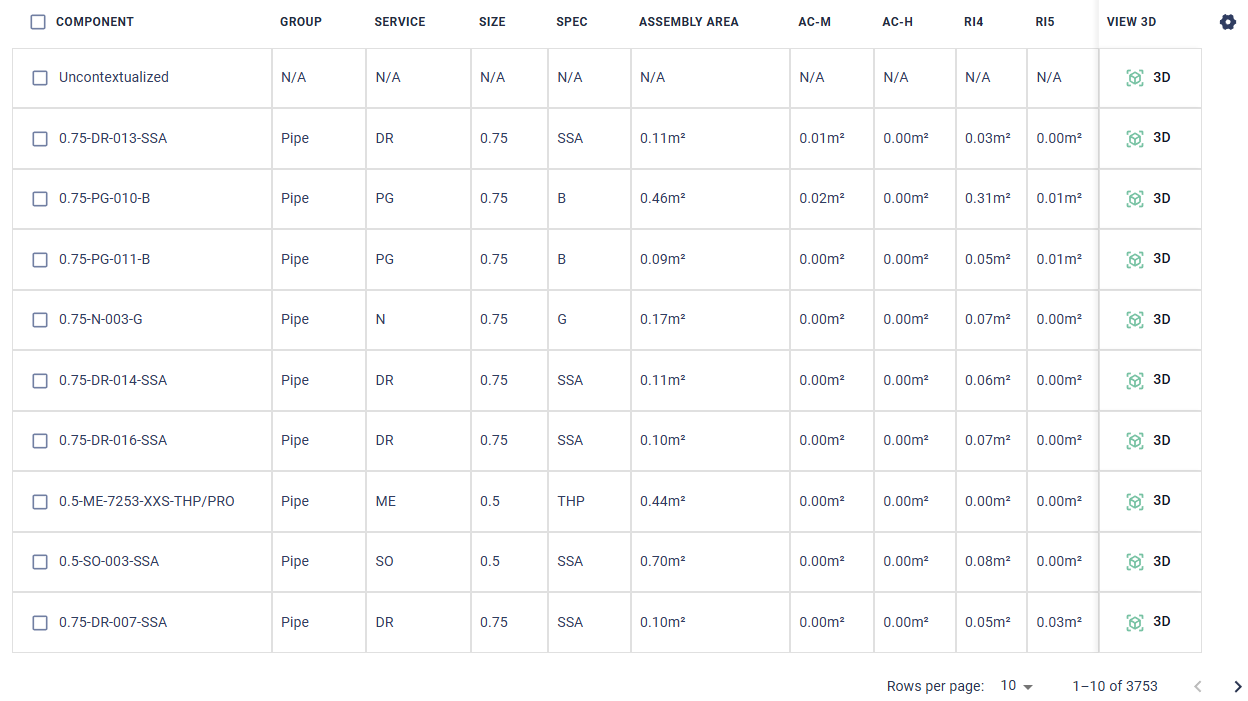The height and width of the screenshot is (701, 1248).
Task: Go to previous page of results
Action: (x=1198, y=686)
